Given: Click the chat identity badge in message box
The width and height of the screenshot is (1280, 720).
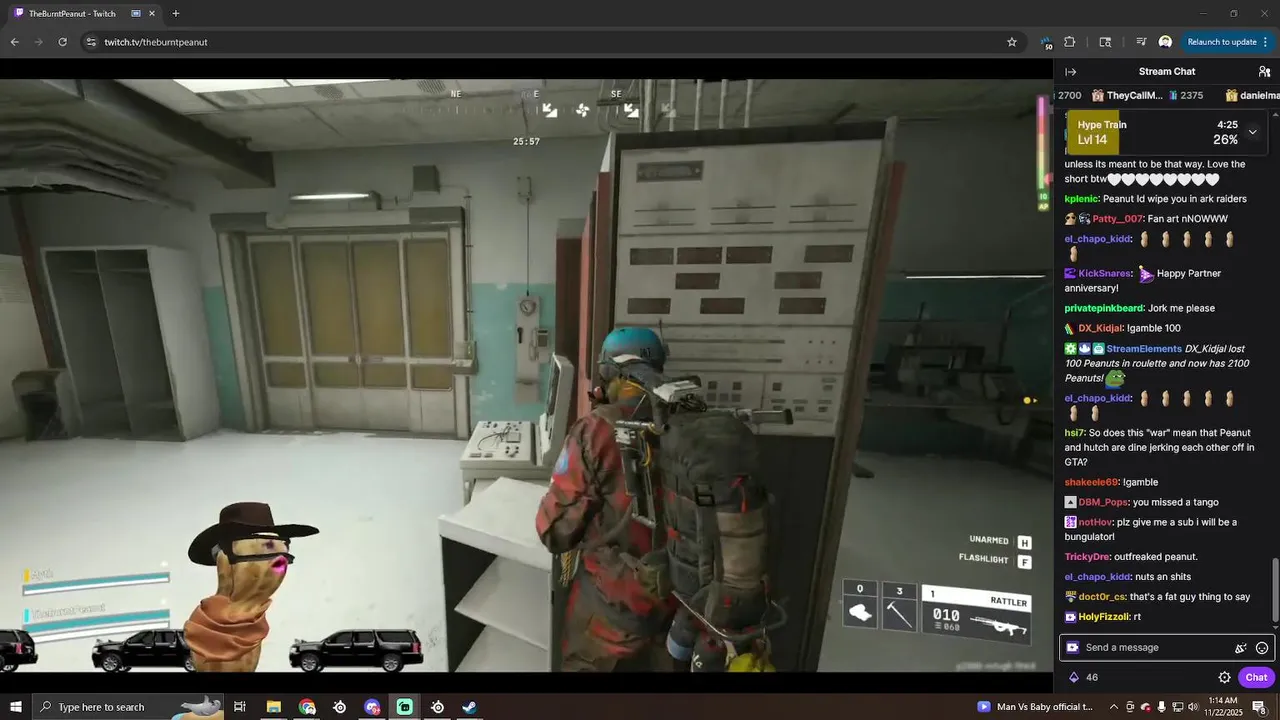Looking at the screenshot, I should point(1073,648).
